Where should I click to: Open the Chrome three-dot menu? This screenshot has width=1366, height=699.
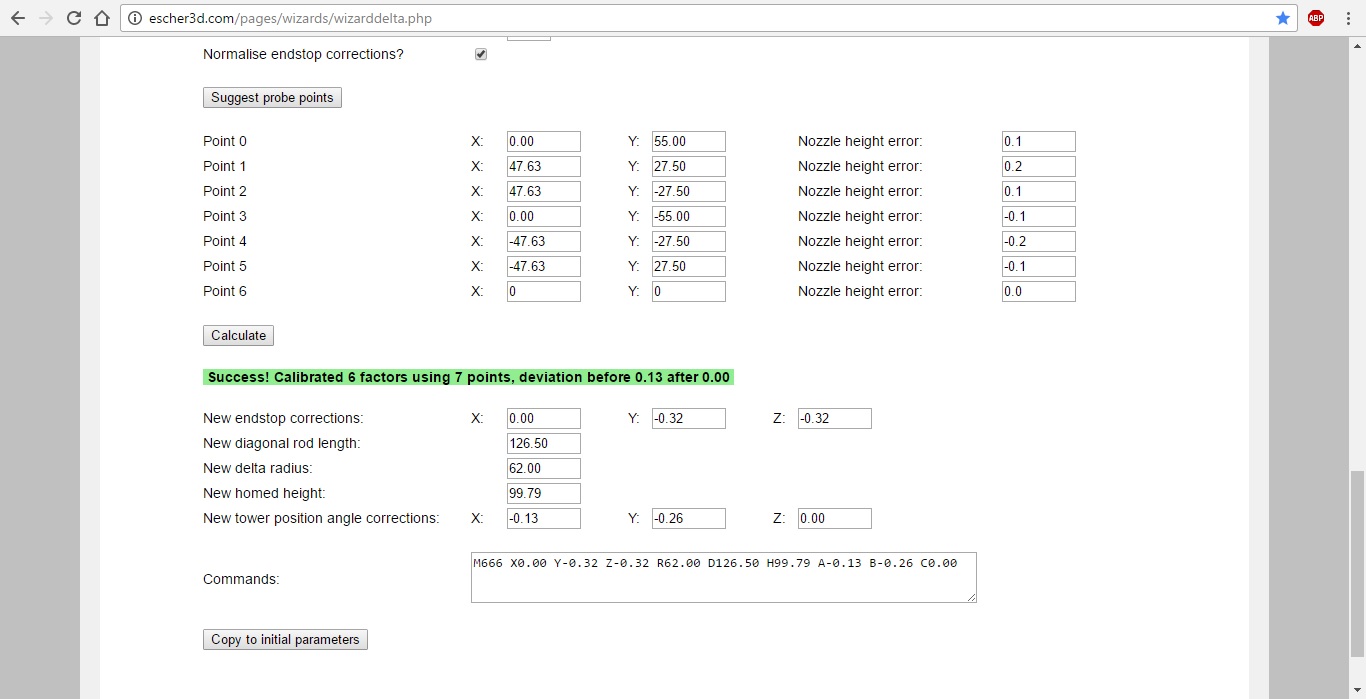(1348, 18)
